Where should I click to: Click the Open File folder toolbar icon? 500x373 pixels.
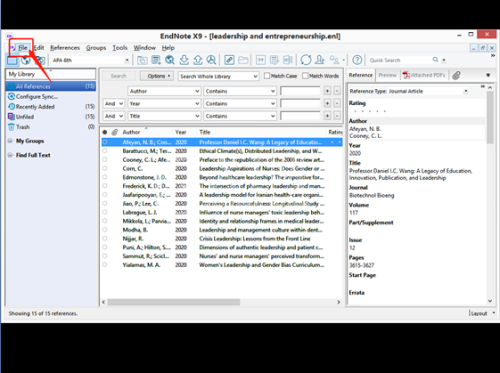coord(243,60)
